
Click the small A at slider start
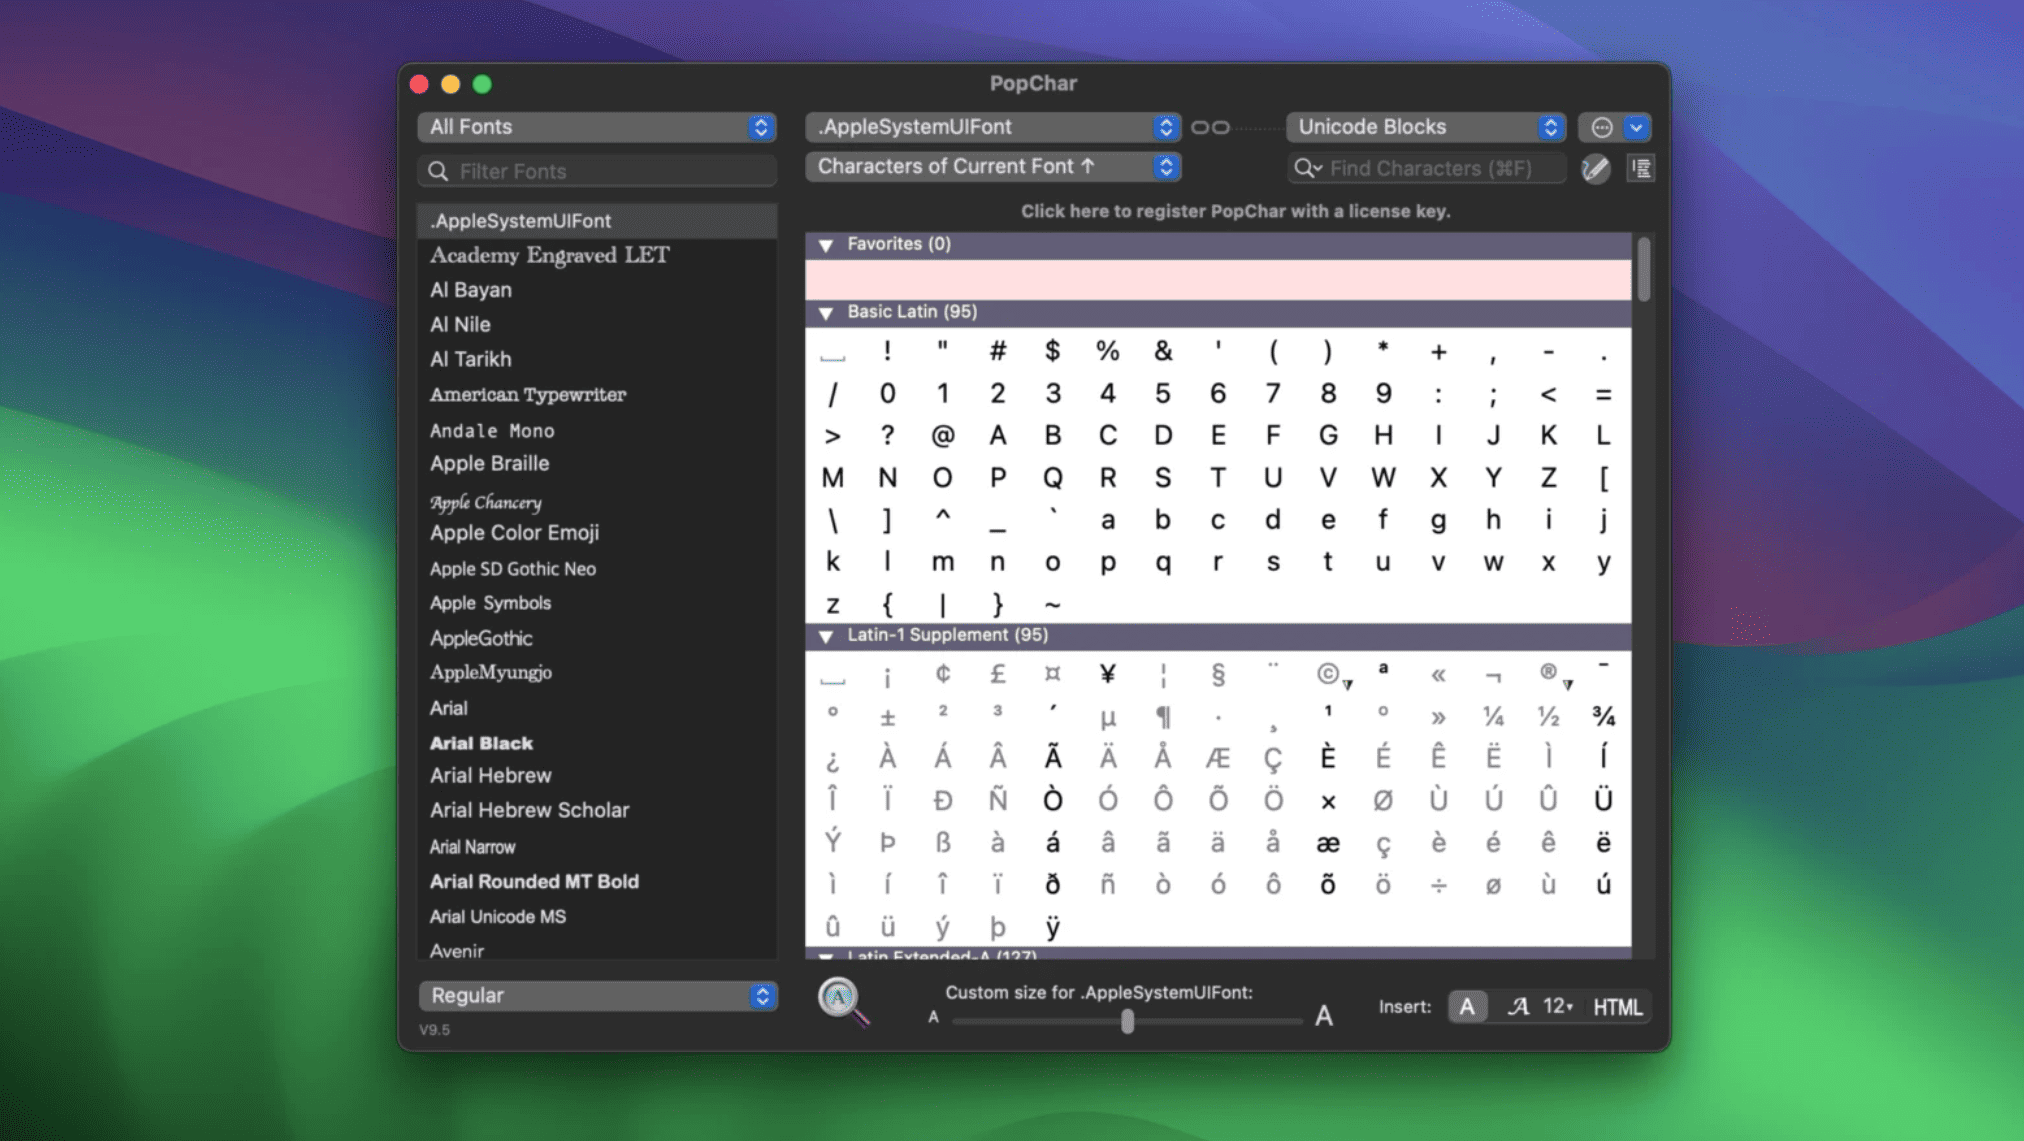[x=933, y=1017]
